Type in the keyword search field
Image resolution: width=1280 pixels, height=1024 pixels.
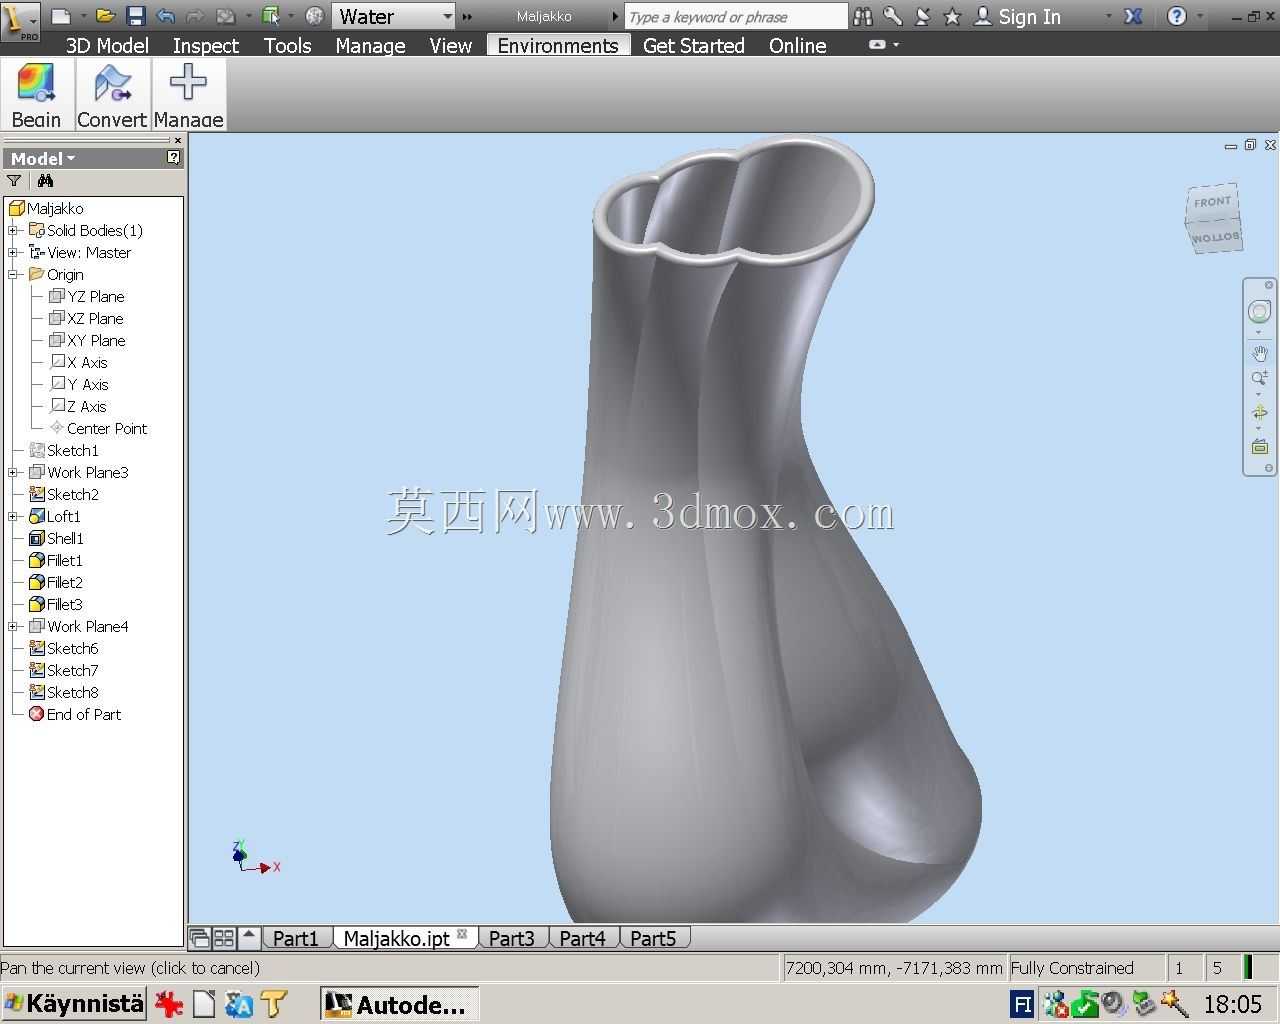[x=736, y=17]
